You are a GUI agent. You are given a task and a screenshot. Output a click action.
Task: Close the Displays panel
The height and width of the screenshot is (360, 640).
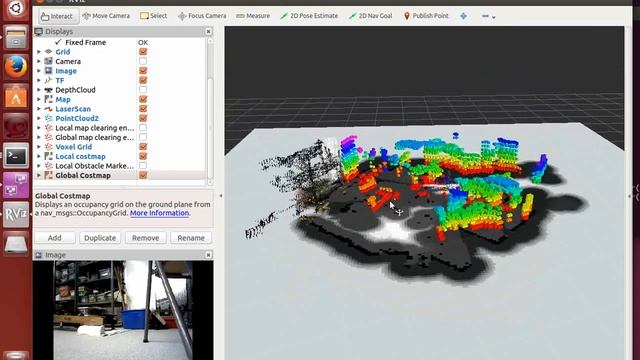209,31
